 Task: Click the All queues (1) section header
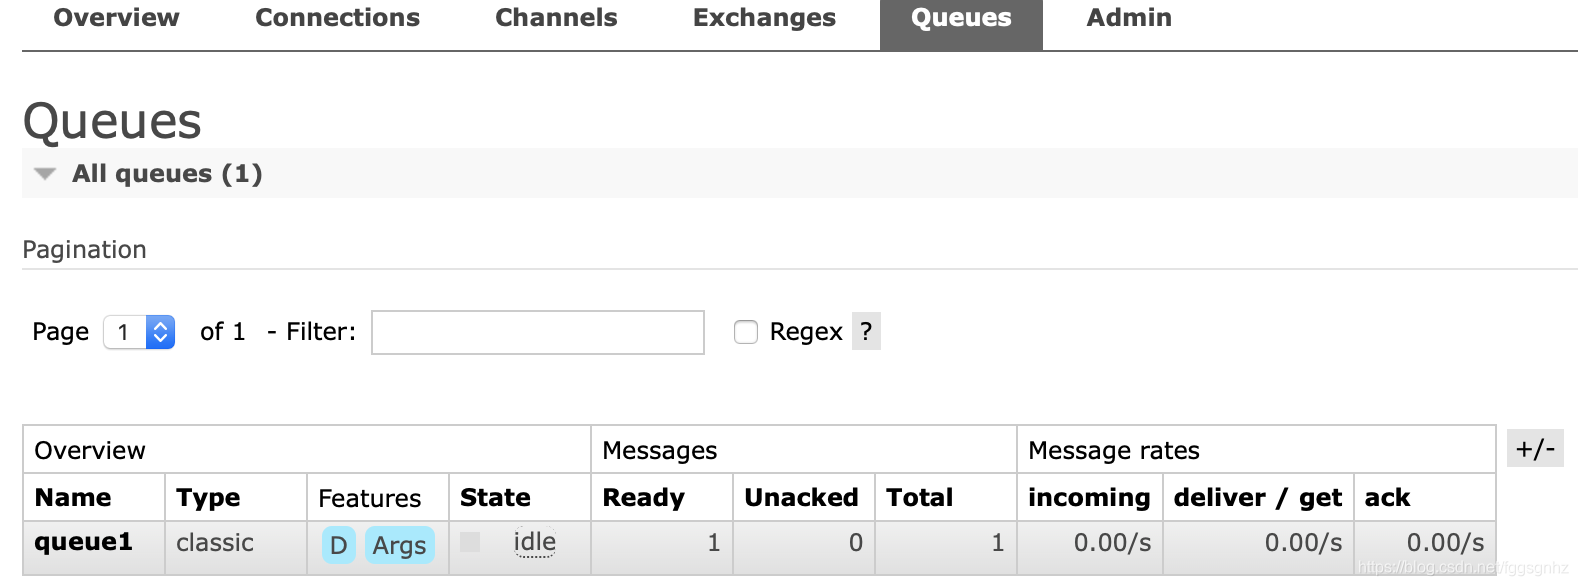[167, 174]
